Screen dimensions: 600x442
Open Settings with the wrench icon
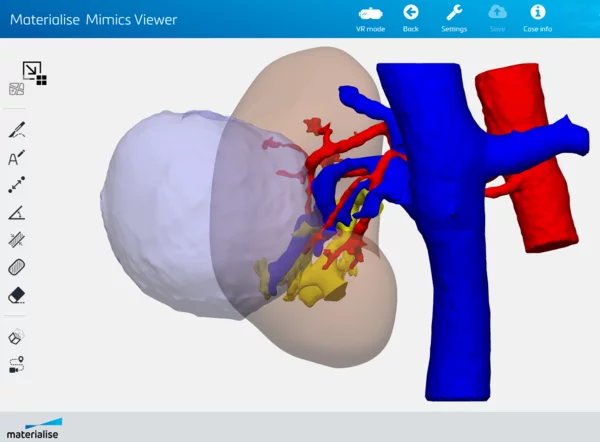click(x=454, y=19)
